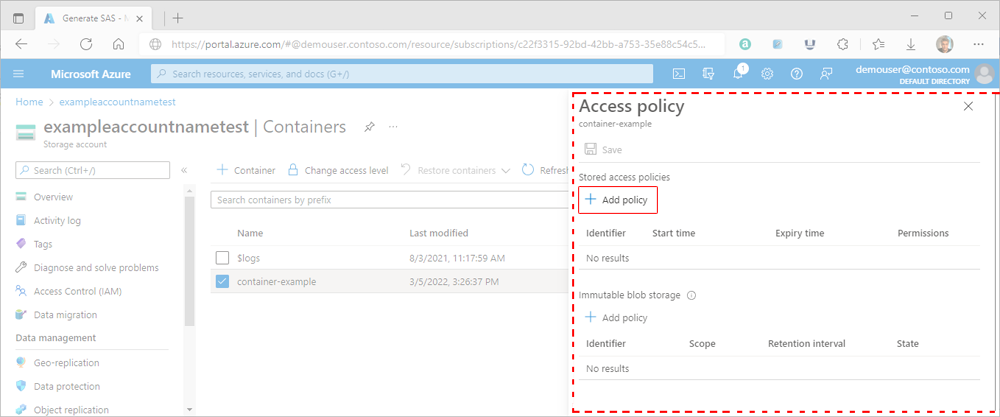Screen dimensions: 1000x417
Task: Open Overview in the left menu
Action: coord(53,197)
